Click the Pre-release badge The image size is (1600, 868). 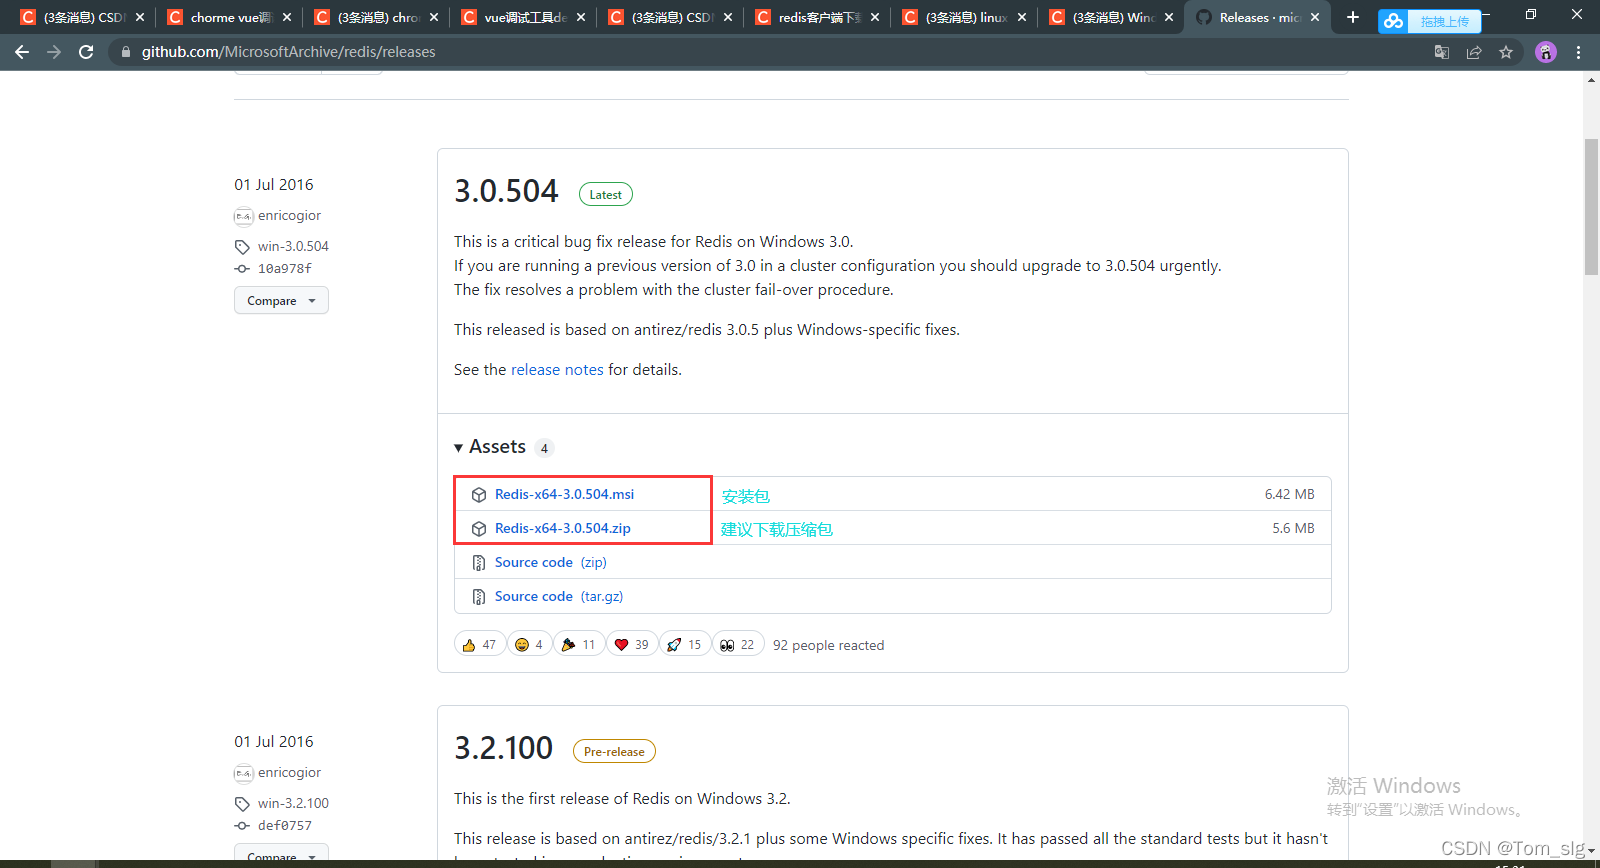pos(614,751)
